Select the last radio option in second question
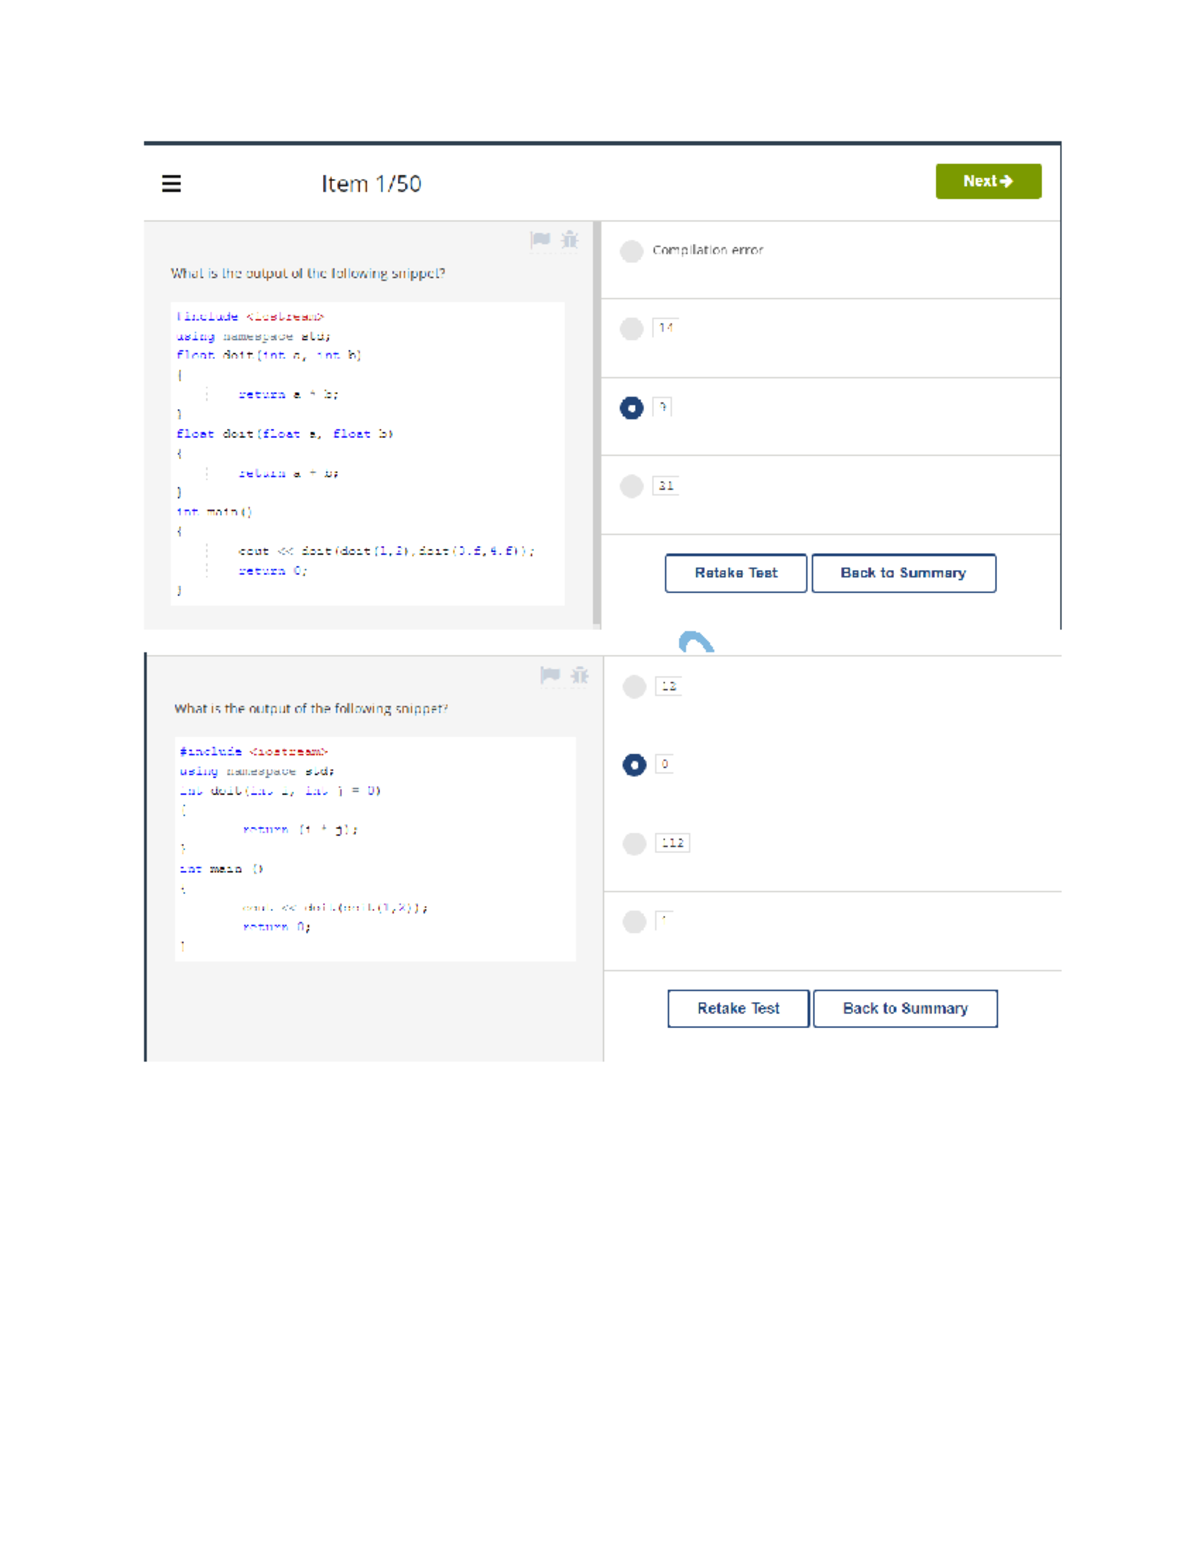This screenshot has width=1200, height=1553. pos(635,922)
